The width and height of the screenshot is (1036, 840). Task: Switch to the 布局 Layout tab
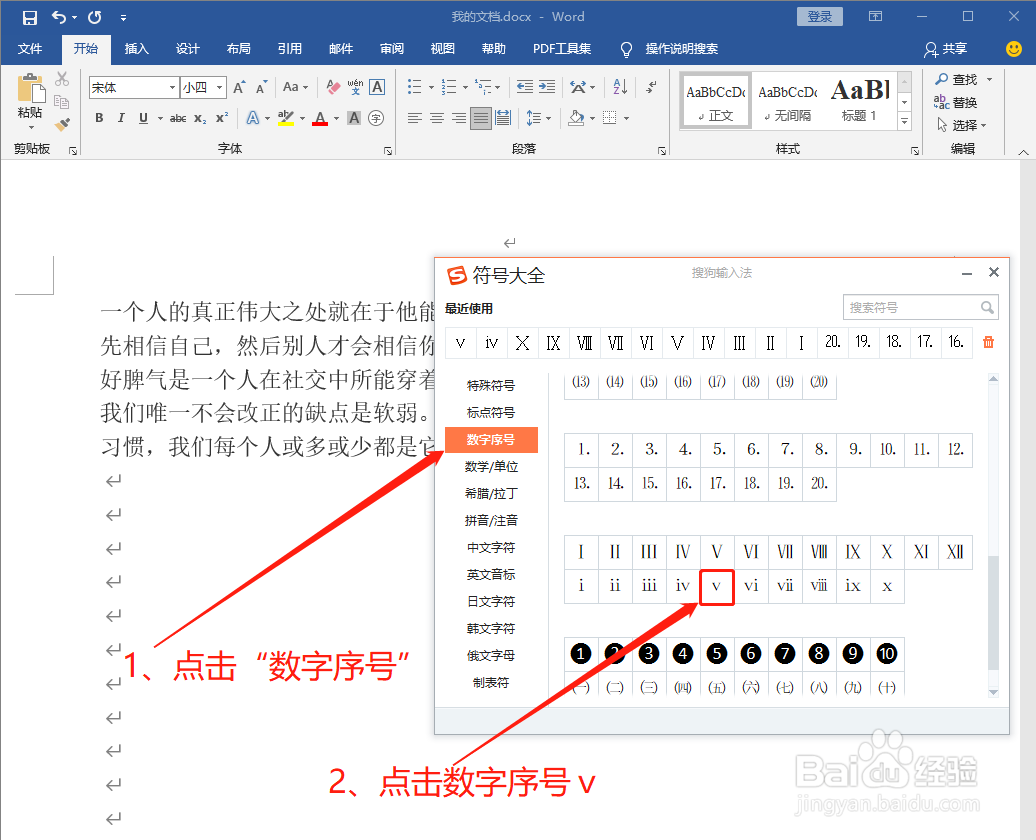pos(239,48)
